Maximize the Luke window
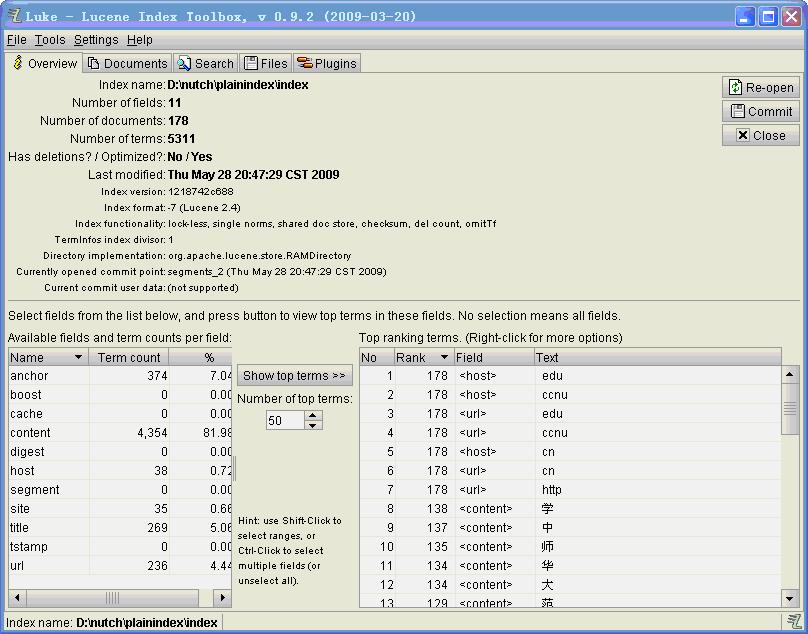 [768, 16]
